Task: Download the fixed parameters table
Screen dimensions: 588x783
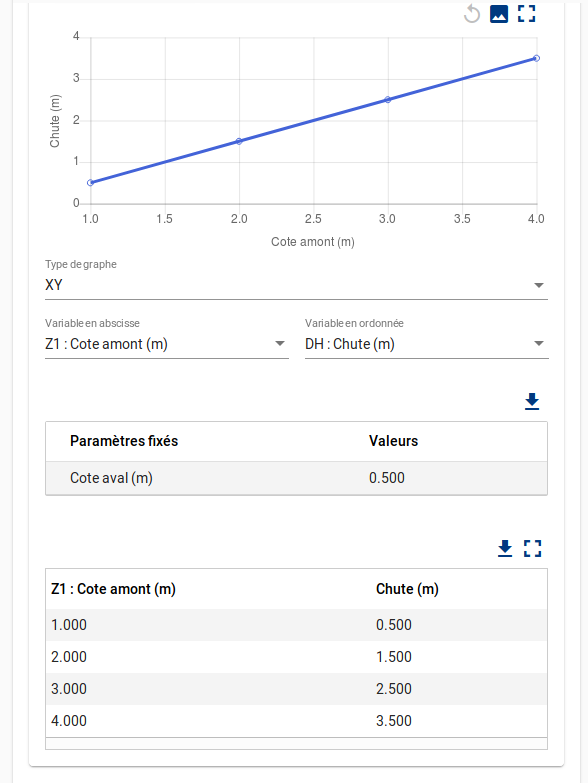Action: tap(532, 401)
